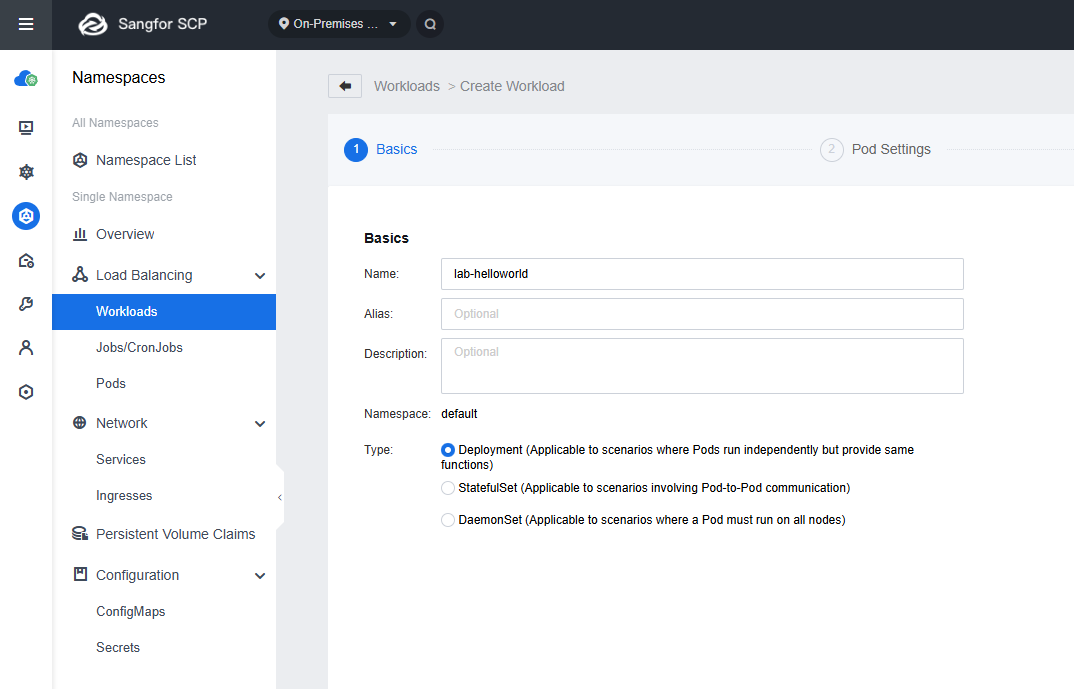
Task: Click the Name field containing lab-helloworld
Action: (x=702, y=274)
